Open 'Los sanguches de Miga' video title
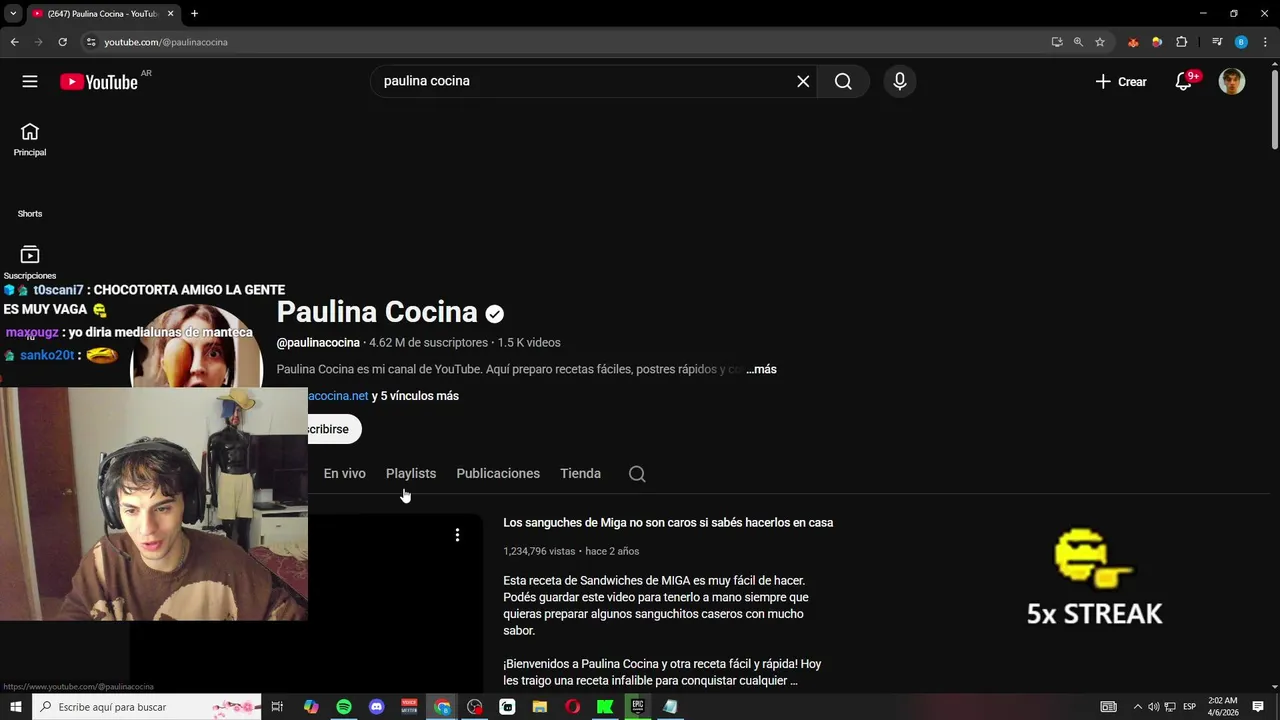The width and height of the screenshot is (1280, 720). [668, 523]
